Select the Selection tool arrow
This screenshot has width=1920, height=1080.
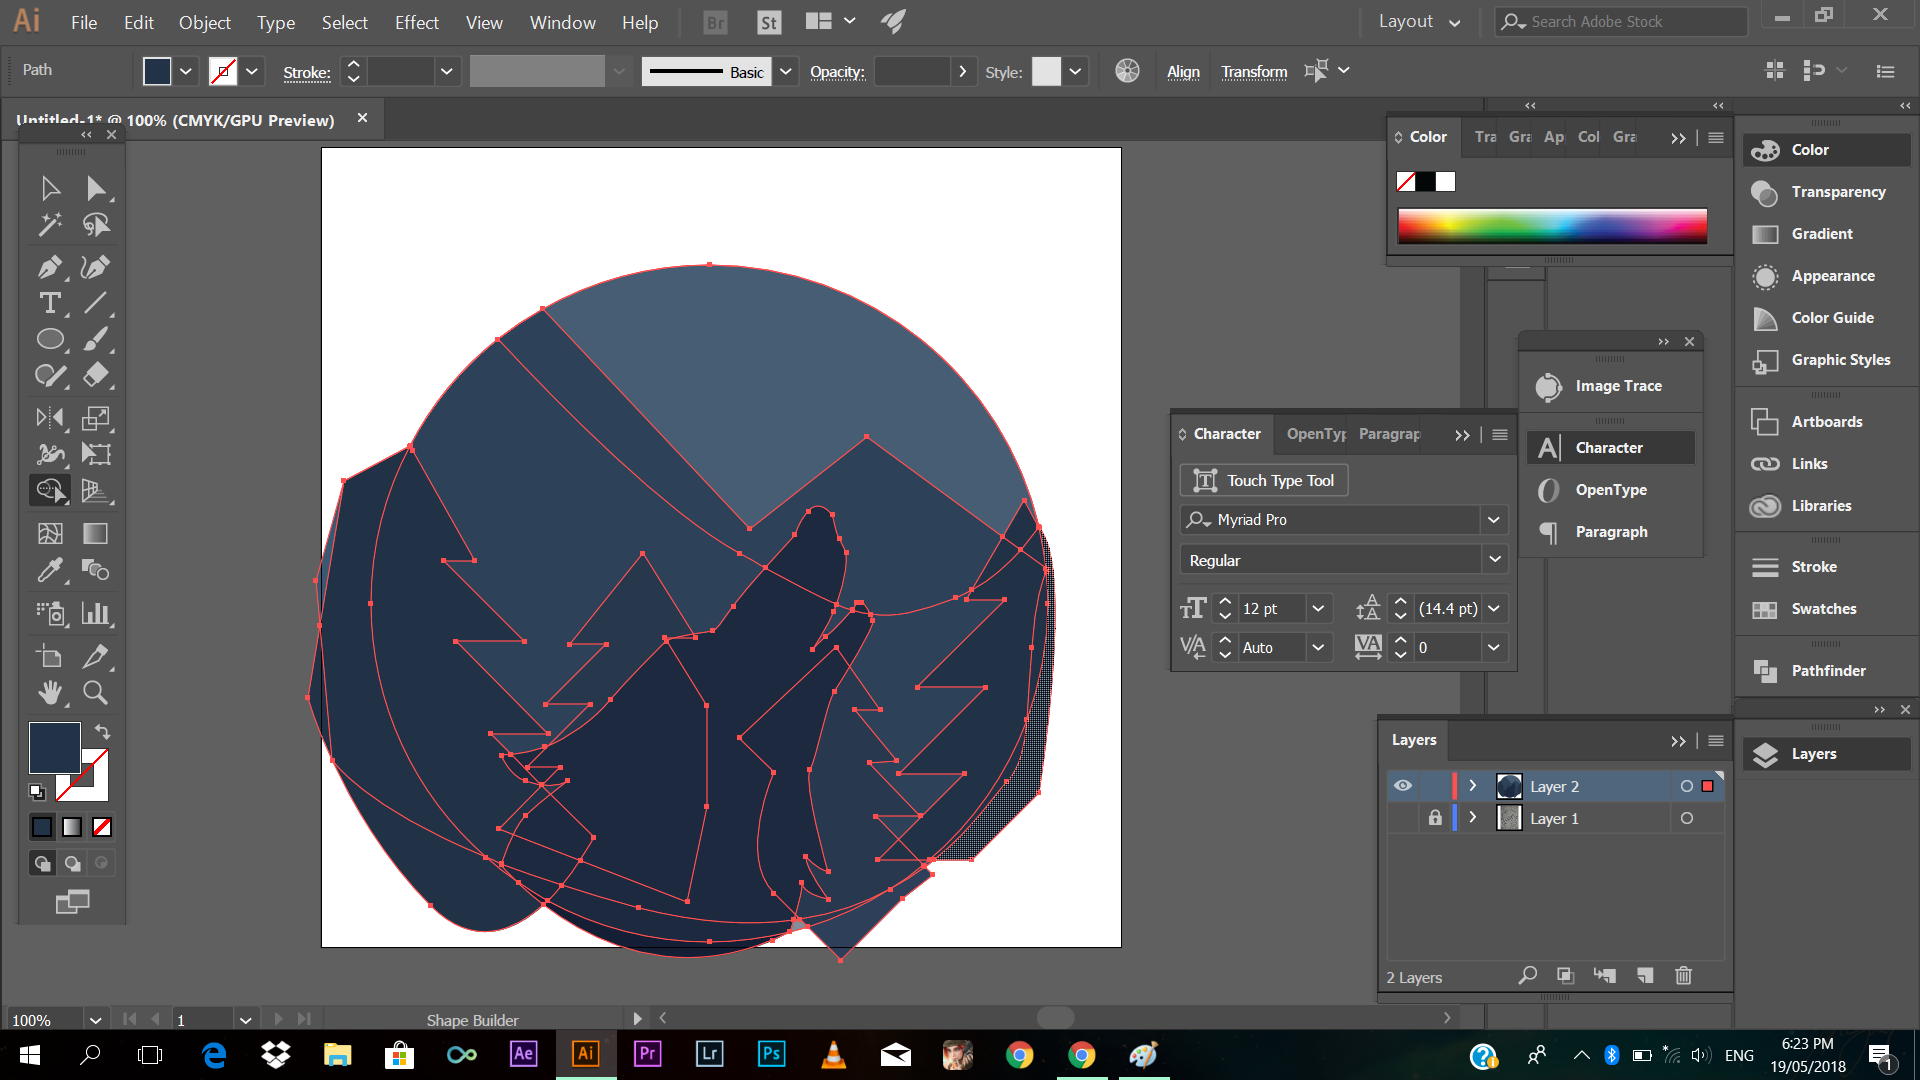(x=50, y=188)
